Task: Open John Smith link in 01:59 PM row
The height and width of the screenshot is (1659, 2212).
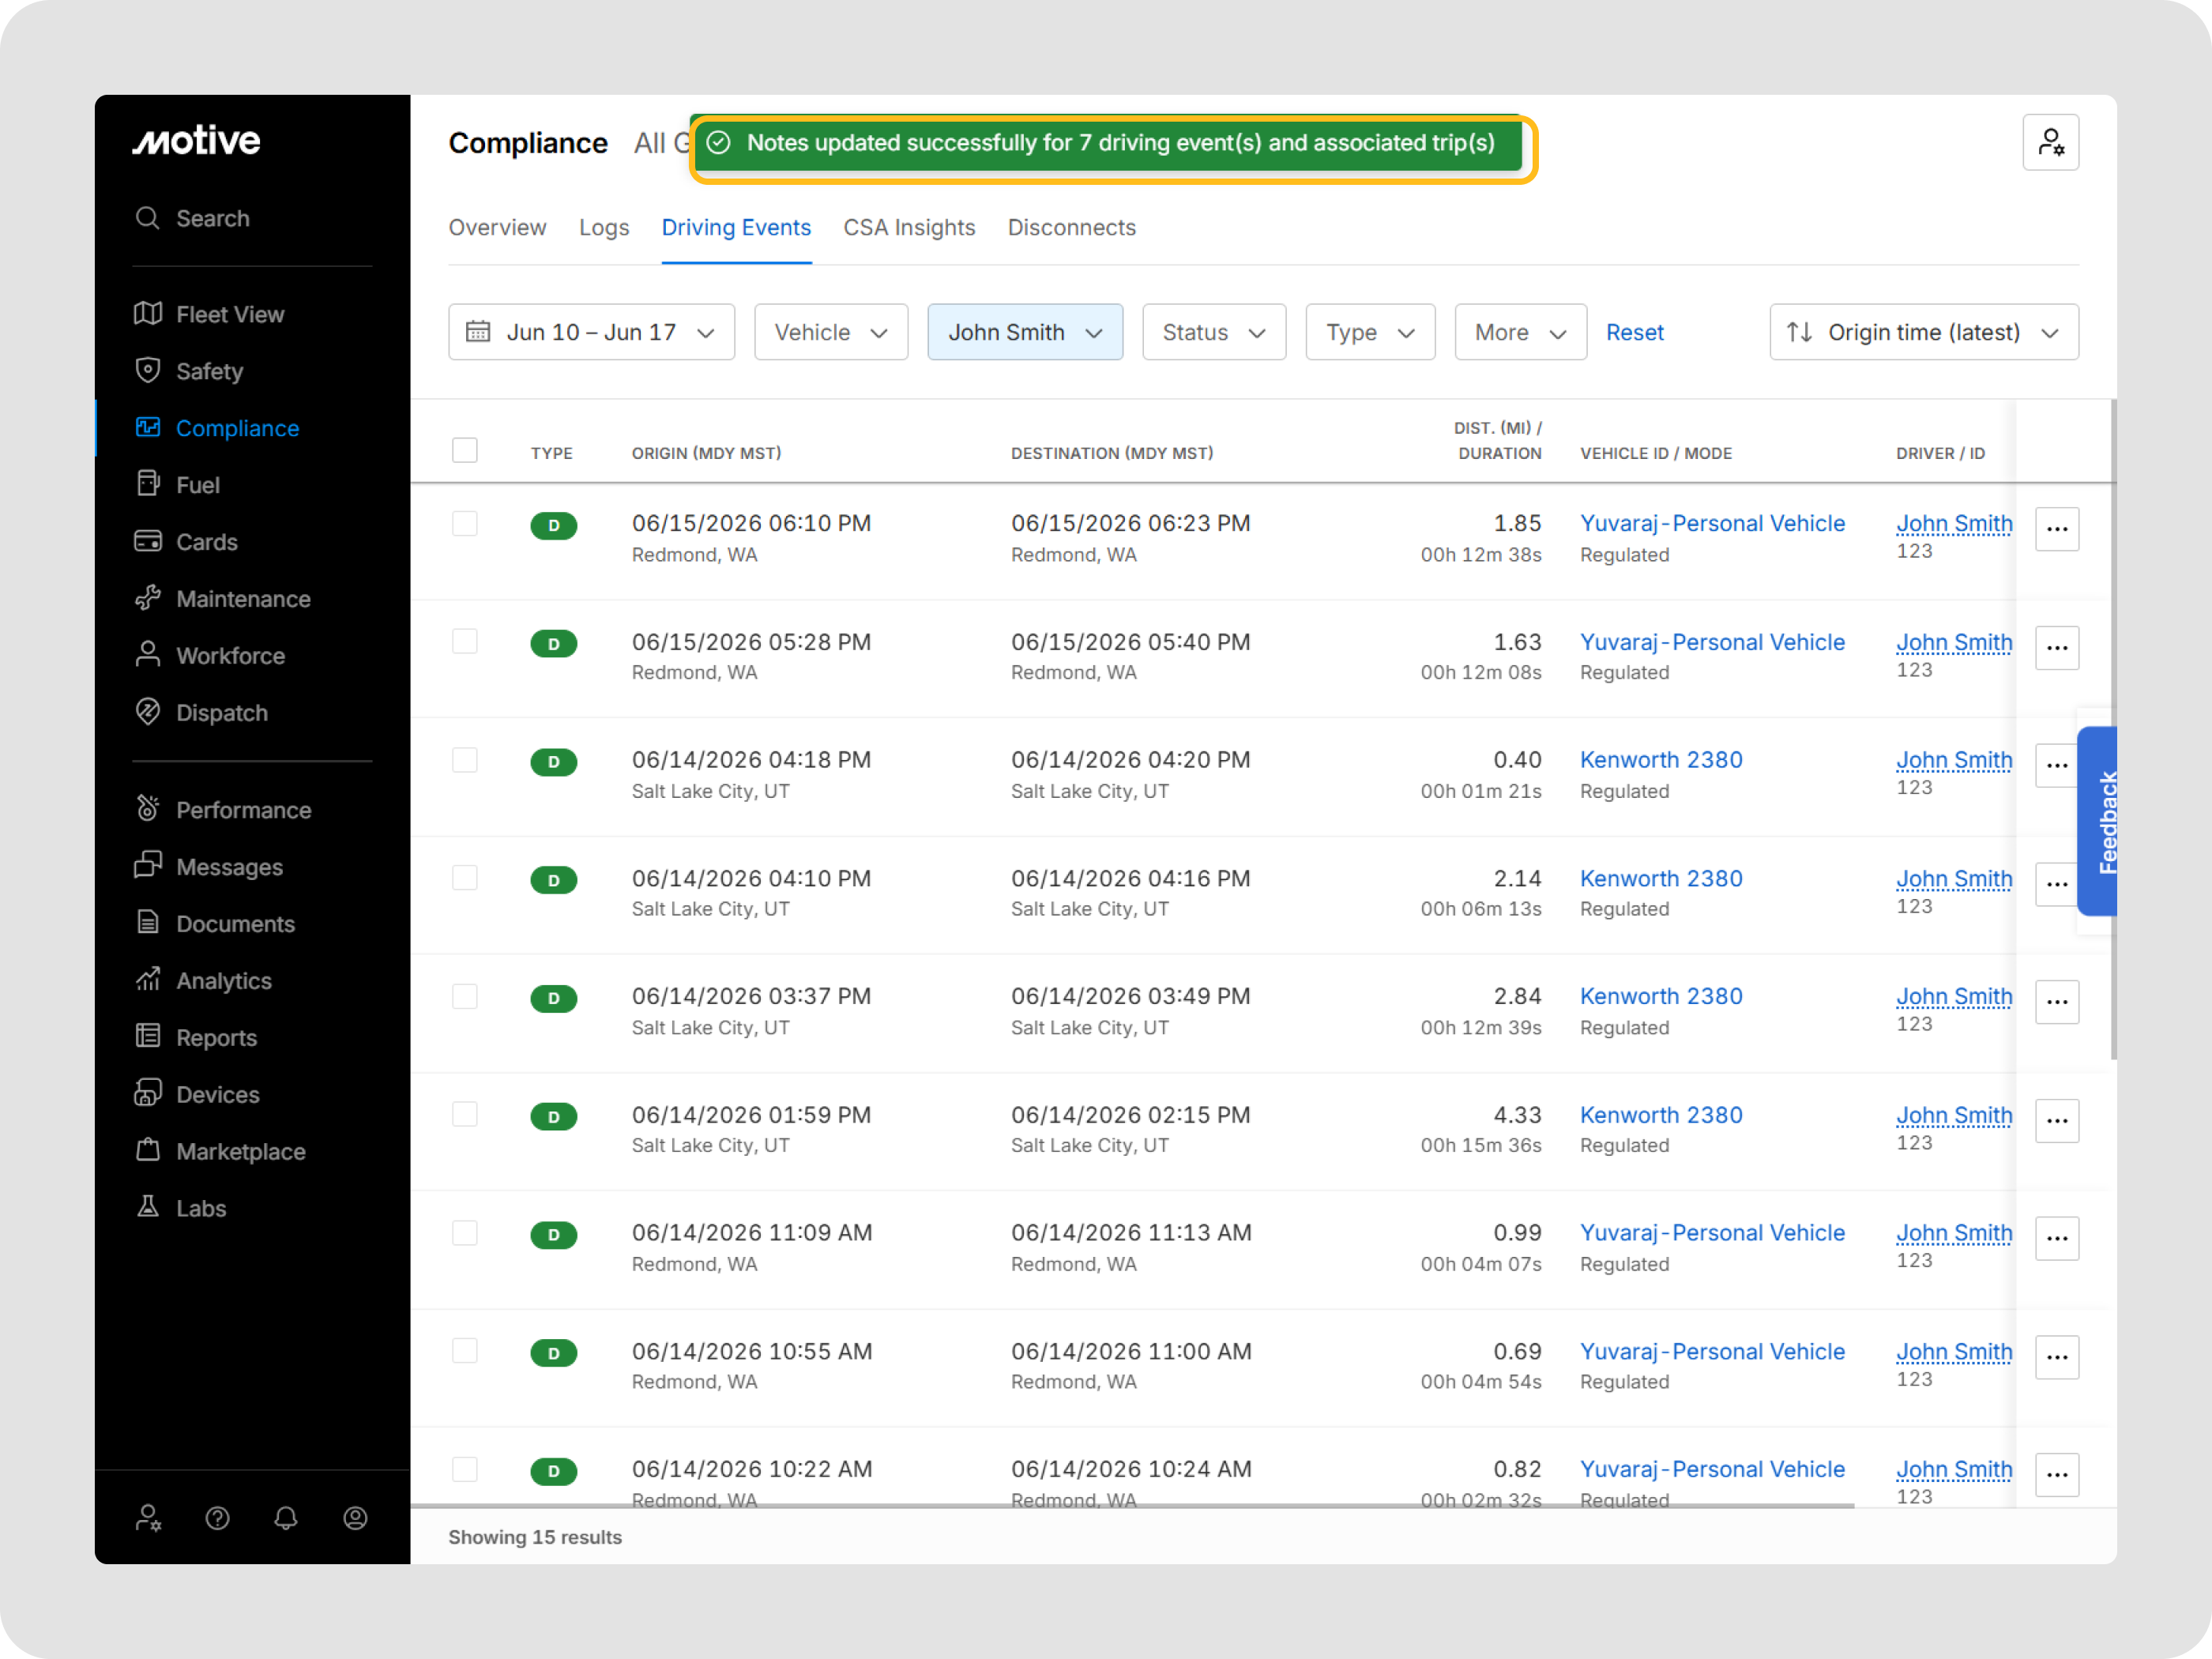Action: tap(1954, 1115)
